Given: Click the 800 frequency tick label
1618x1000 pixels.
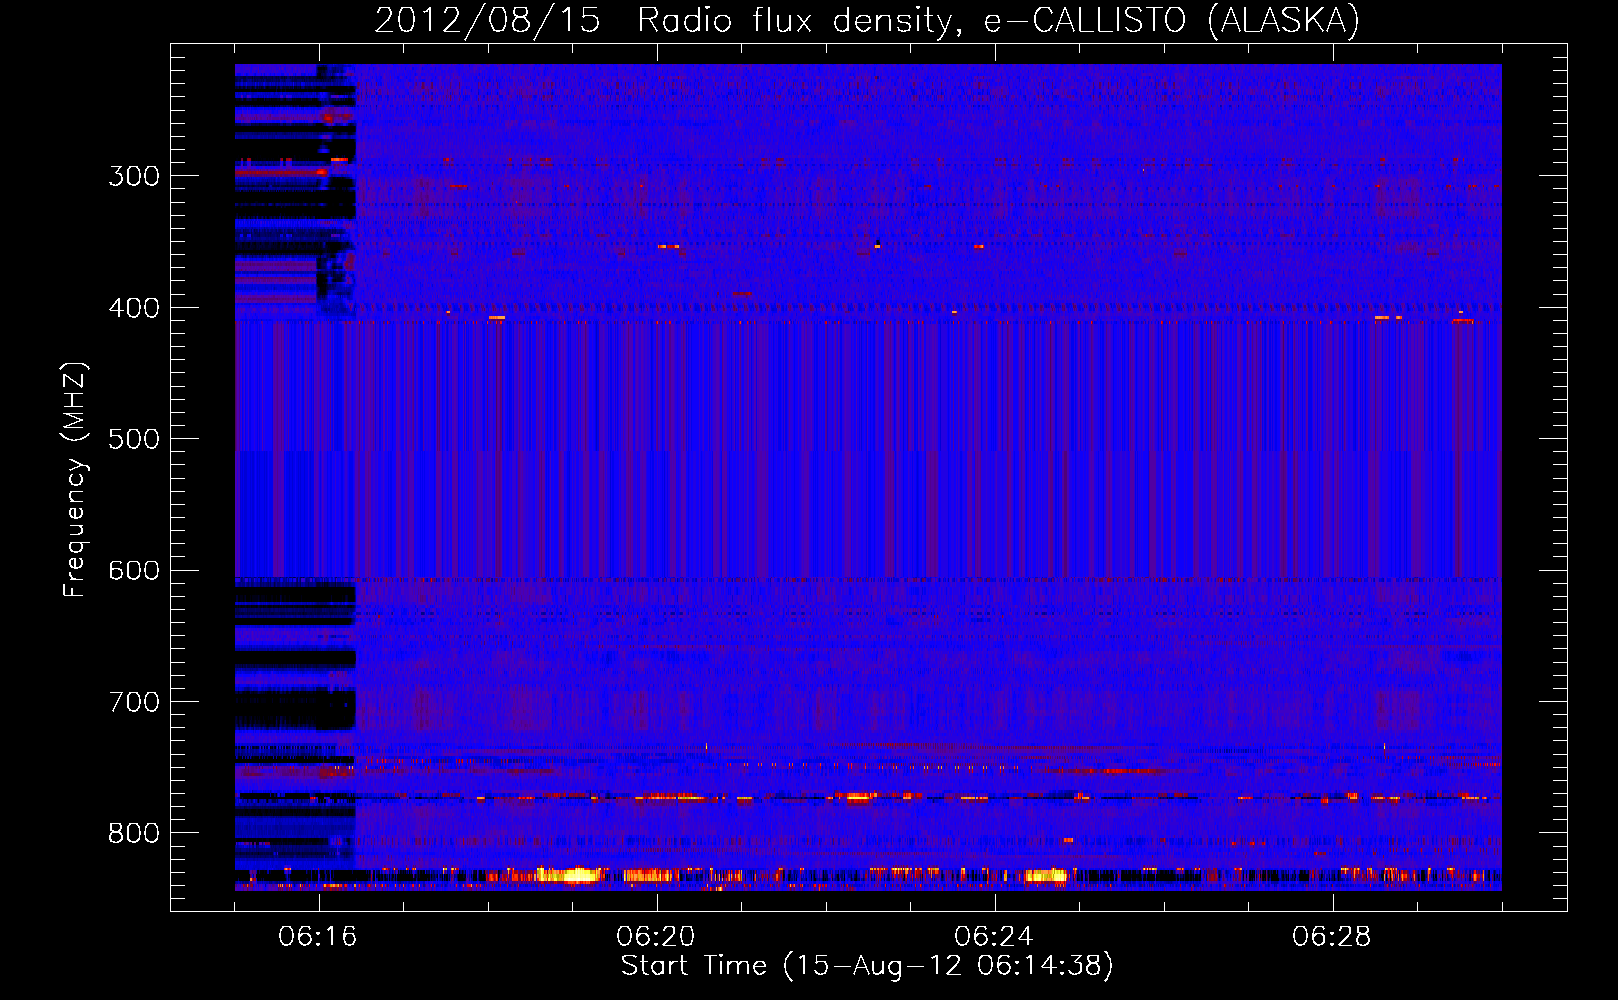Looking at the screenshot, I should coord(134,833).
